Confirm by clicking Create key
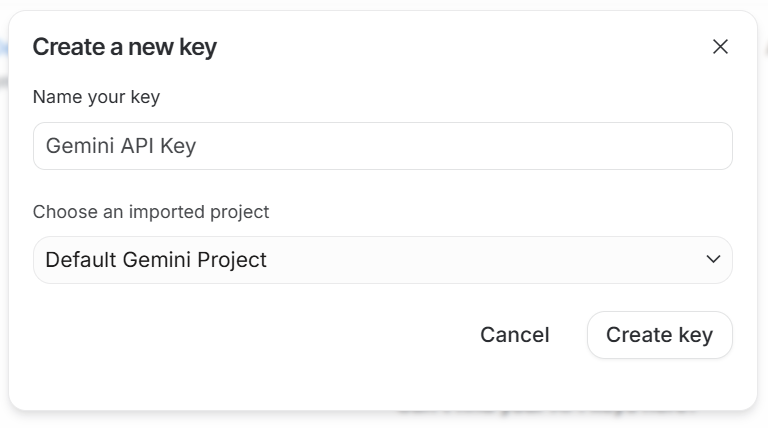The image size is (768, 428). click(659, 335)
